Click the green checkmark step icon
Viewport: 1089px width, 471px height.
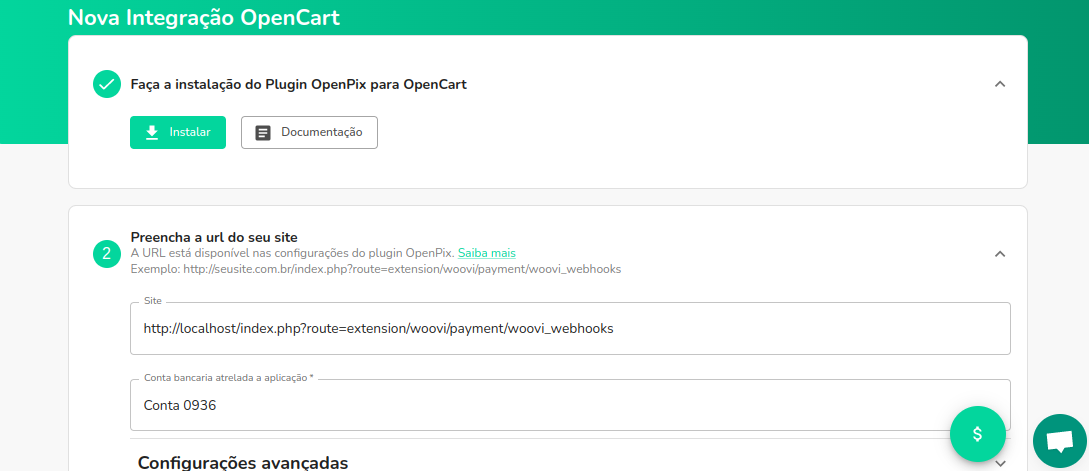(x=107, y=84)
